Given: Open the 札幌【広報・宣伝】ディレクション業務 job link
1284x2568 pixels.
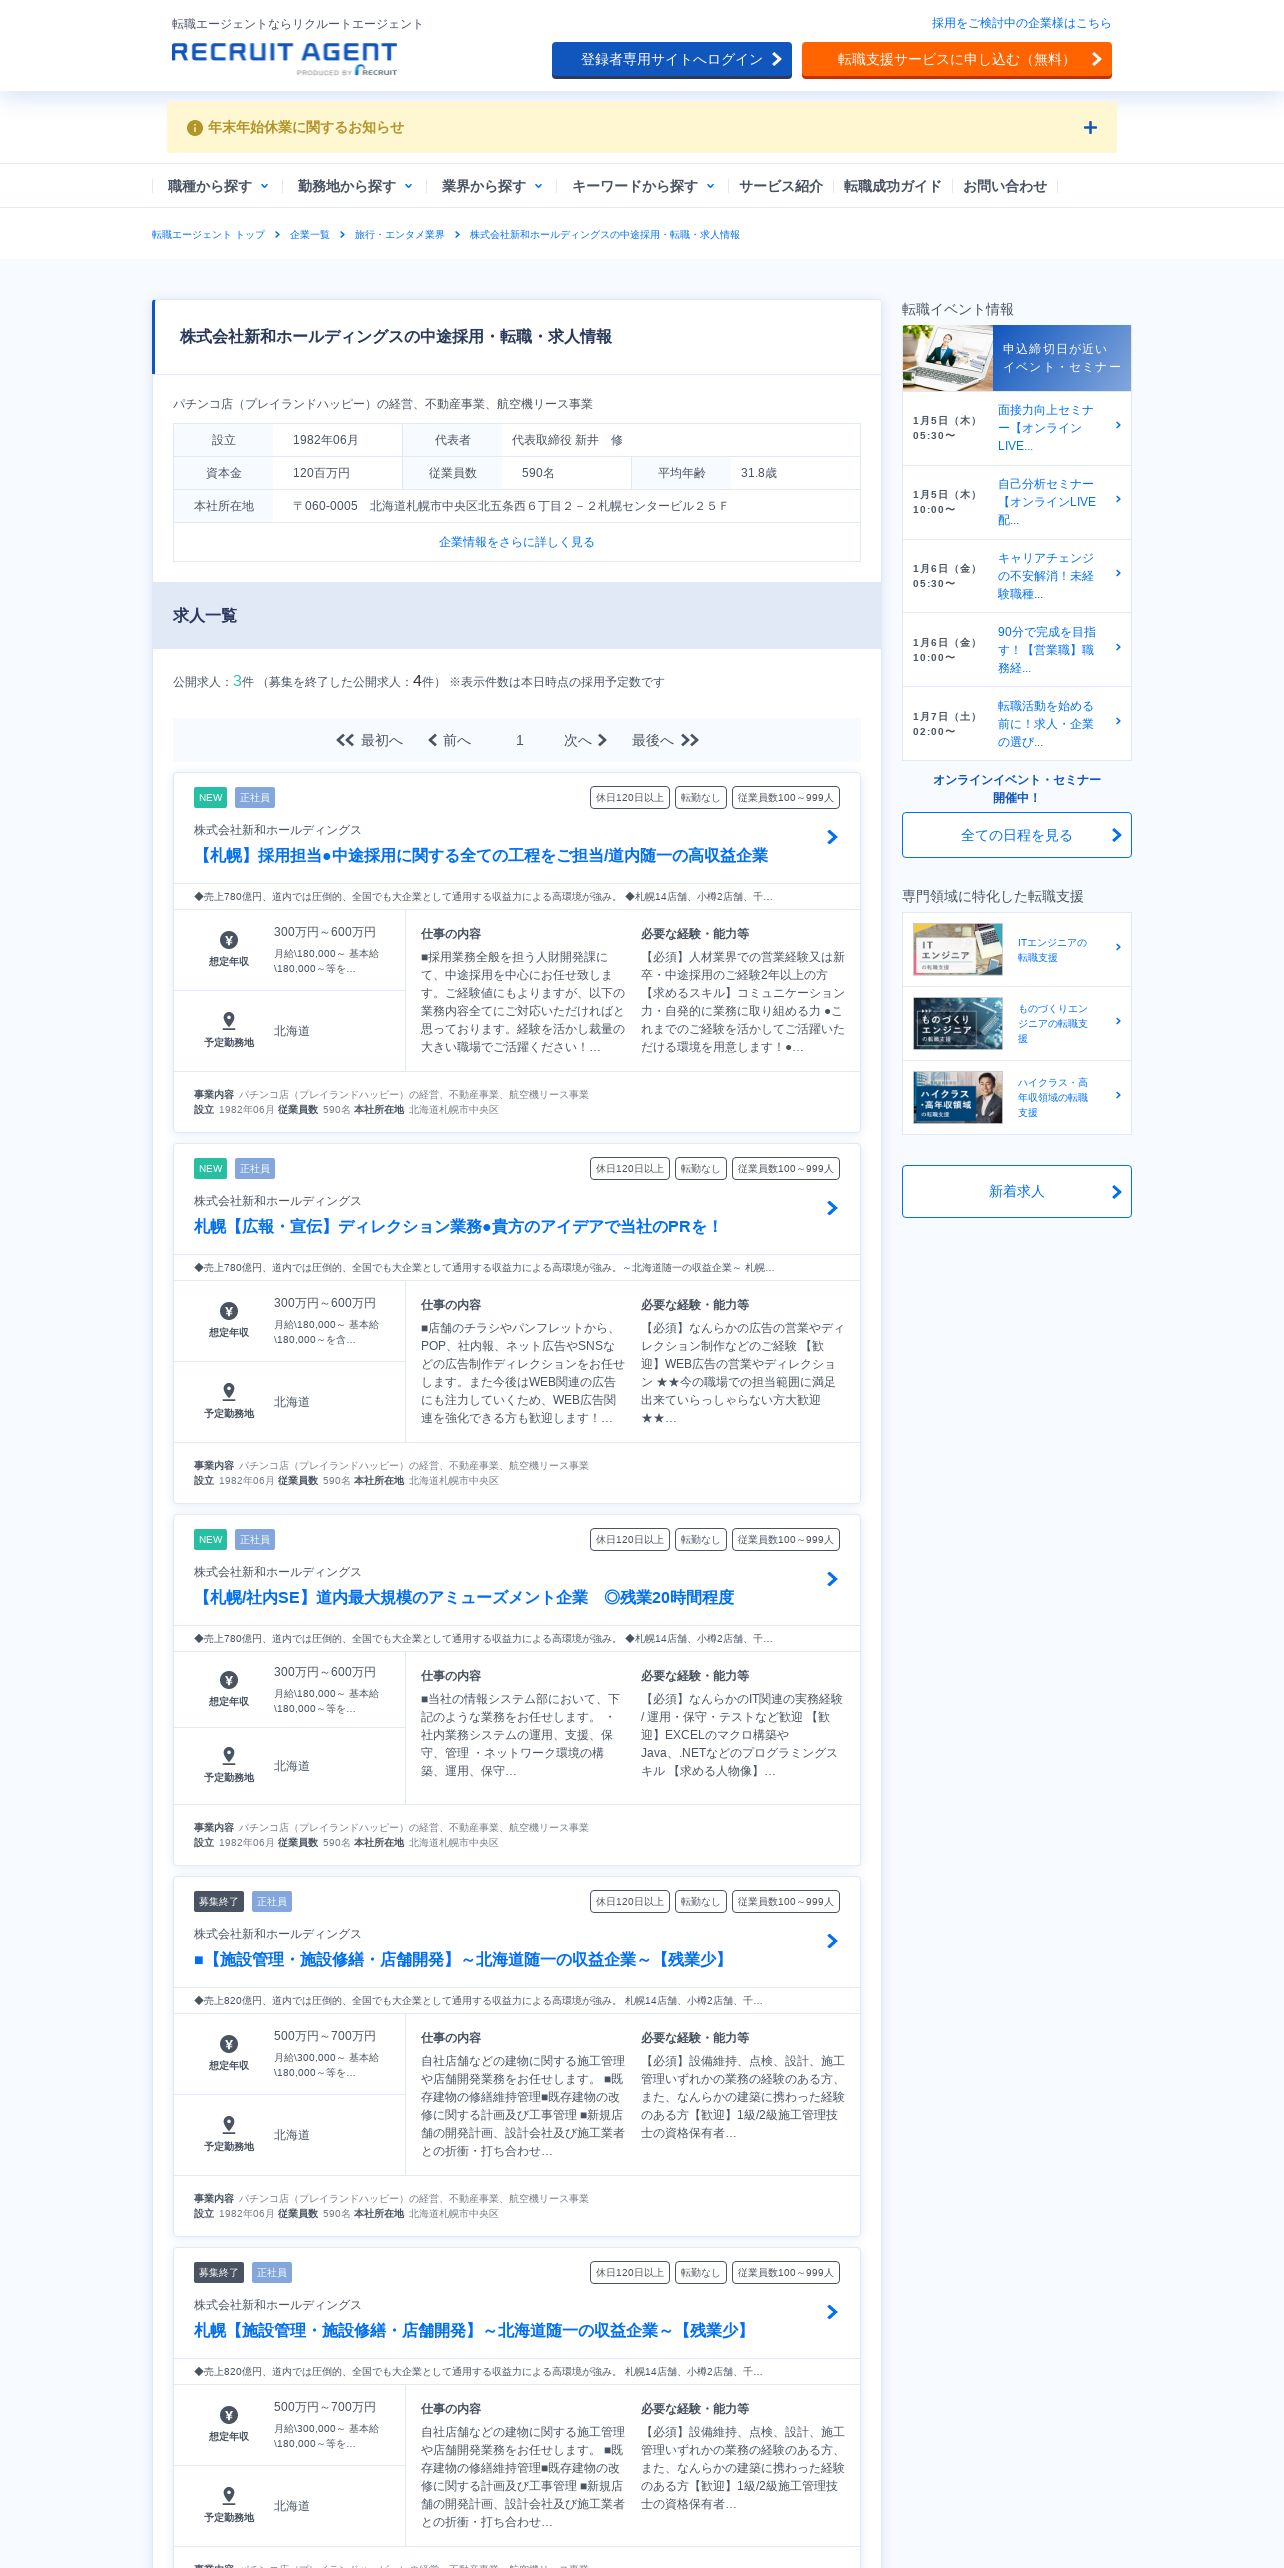Looking at the screenshot, I should coord(458,1226).
